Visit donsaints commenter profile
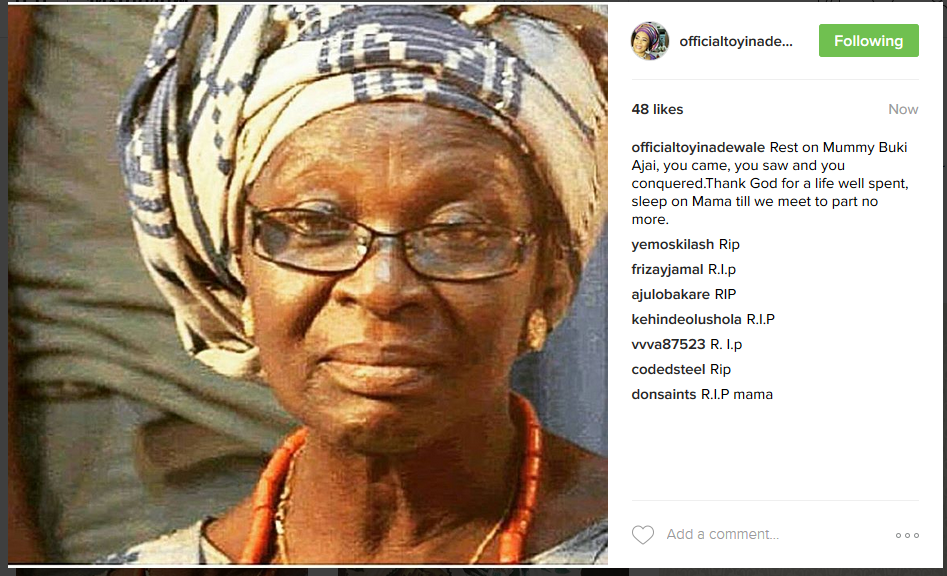Screen dimensions: 947x576 [664, 394]
